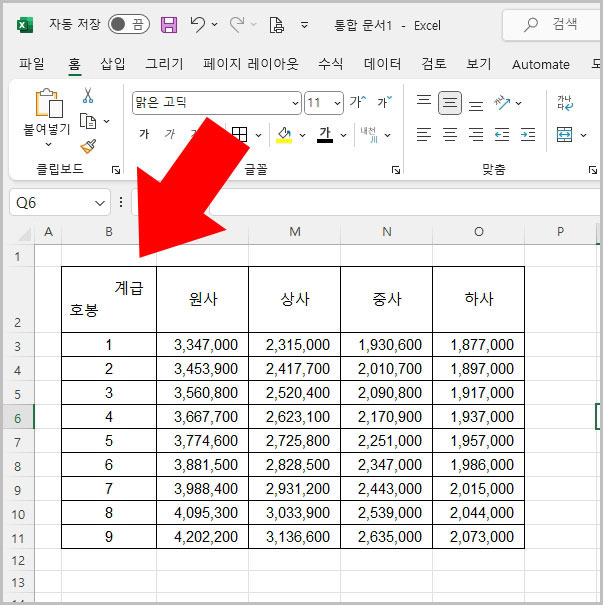Select column header M

click(295, 232)
